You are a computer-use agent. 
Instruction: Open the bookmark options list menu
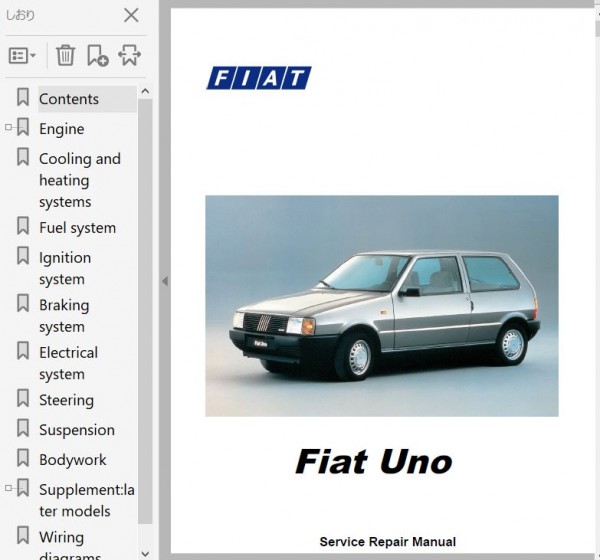[x=22, y=56]
